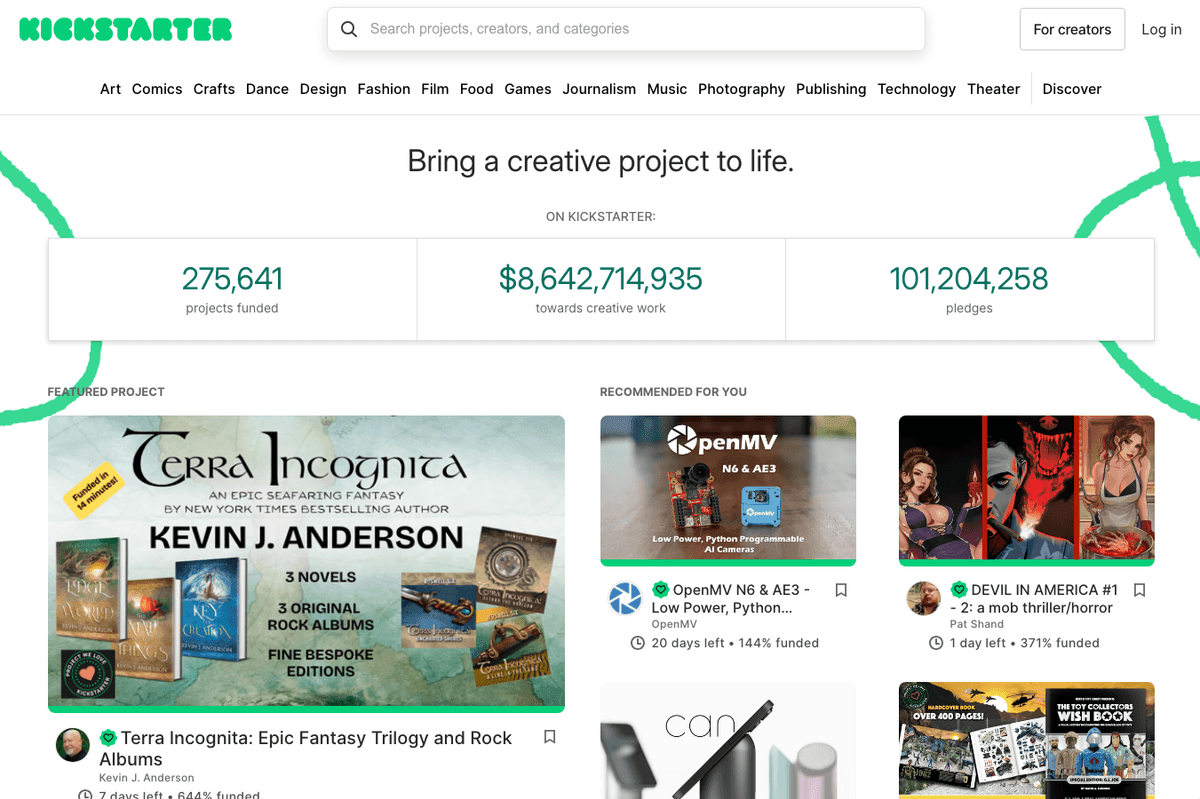Image resolution: width=1200 pixels, height=799 pixels.
Task: Click the clock icon under OpenMV project
Action: point(637,643)
